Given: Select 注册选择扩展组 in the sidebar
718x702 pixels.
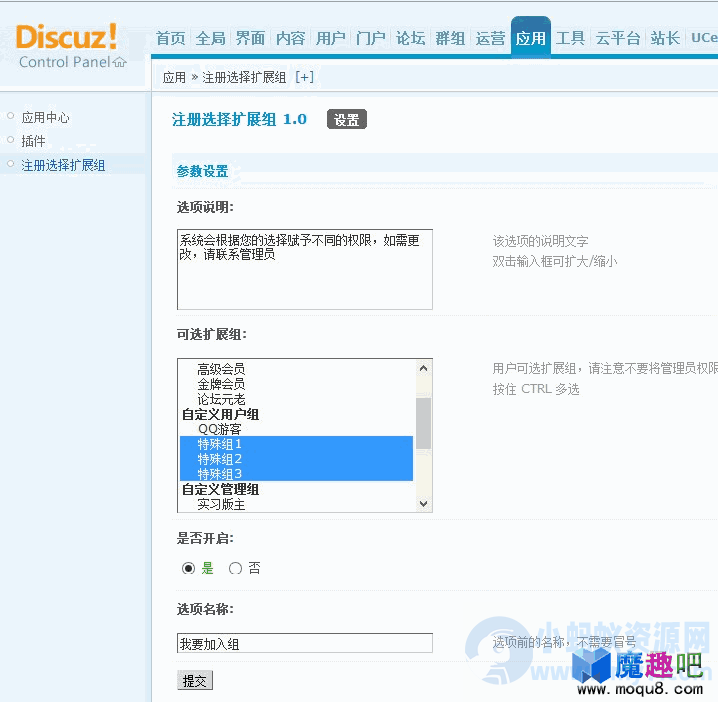Looking at the screenshot, I should (x=63, y=165).
